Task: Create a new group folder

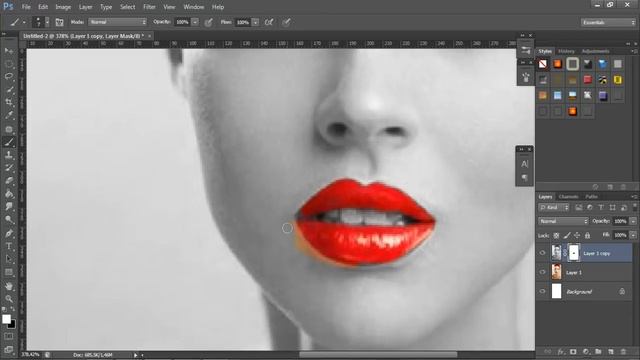Action: (x=598, y=351)
